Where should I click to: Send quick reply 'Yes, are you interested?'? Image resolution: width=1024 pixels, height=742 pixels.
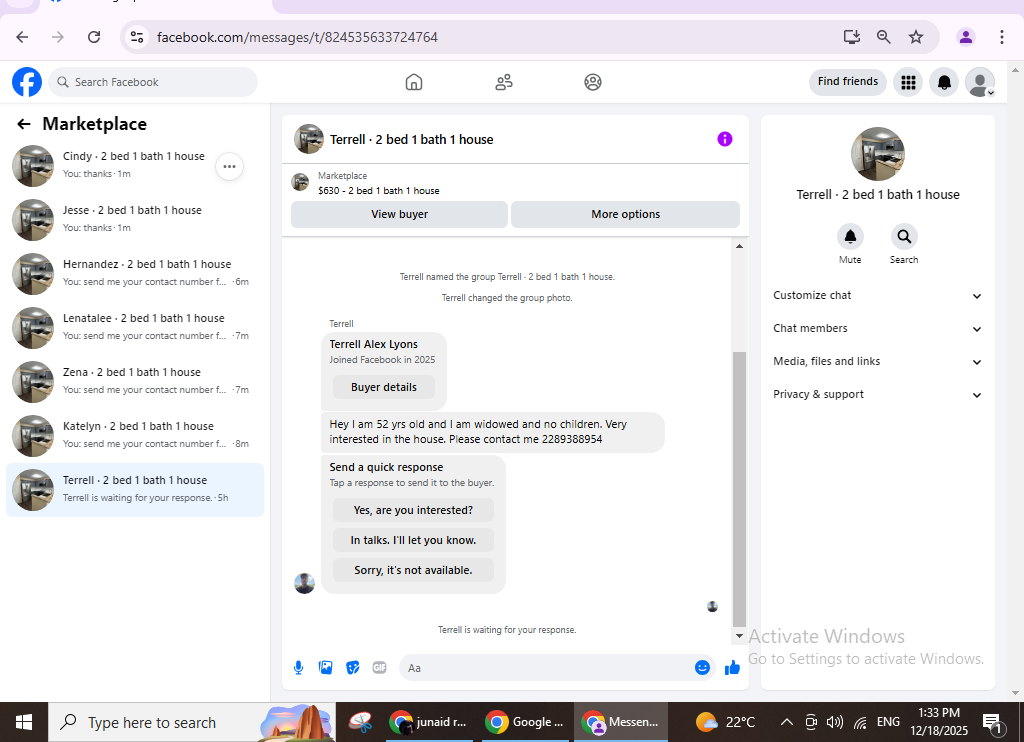pos(413,510)
